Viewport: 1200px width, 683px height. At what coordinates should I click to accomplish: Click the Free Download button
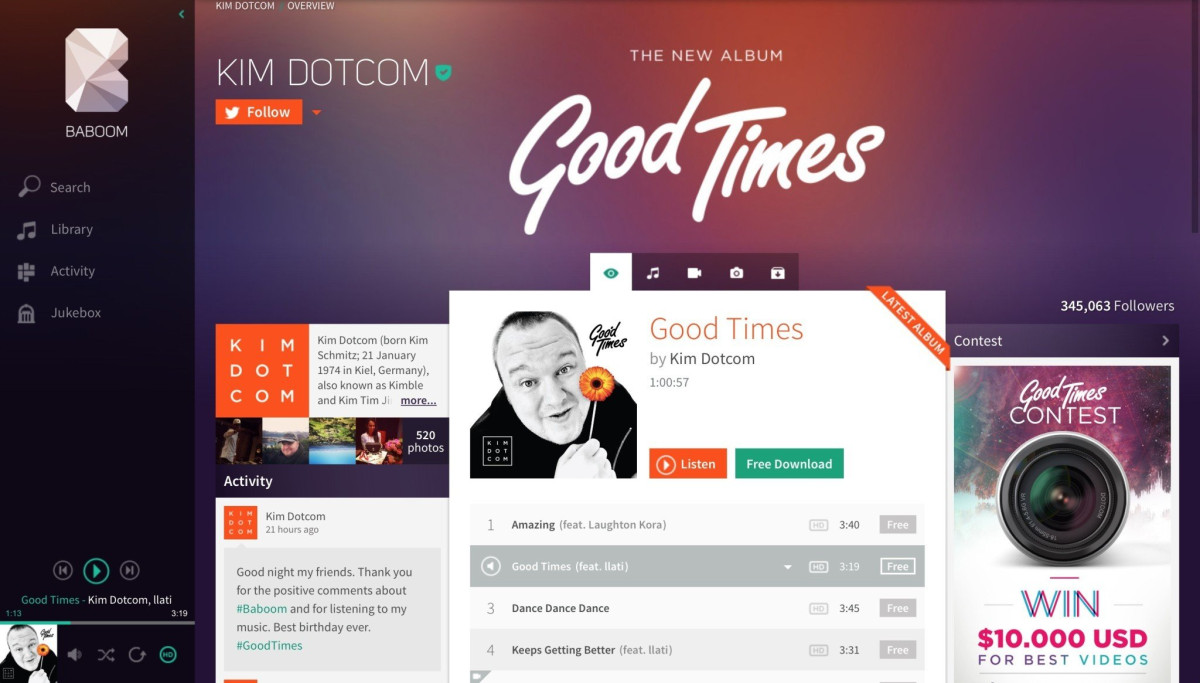click(789, 464)
